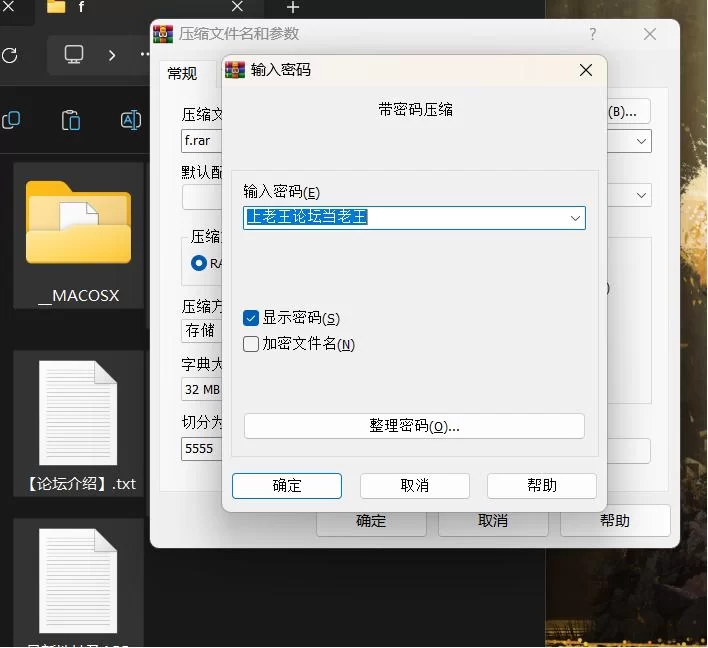Viewport: 708px width, 648px height.
Task: Switch to the 常规 tab
Action: (182, 74)
